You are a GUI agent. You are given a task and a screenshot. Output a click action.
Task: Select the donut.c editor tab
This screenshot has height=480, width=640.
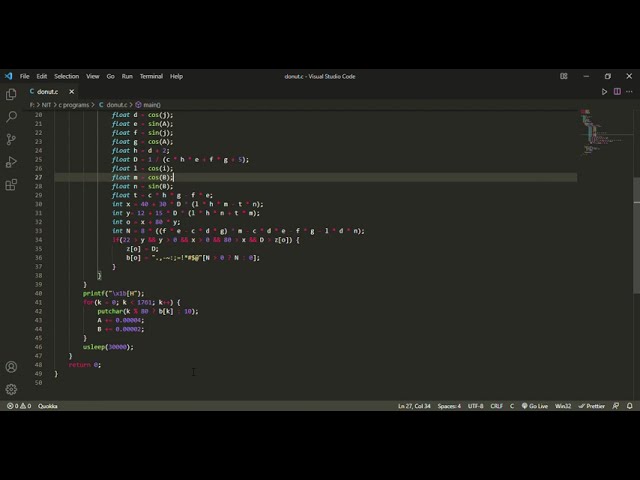tap(48, 92)
